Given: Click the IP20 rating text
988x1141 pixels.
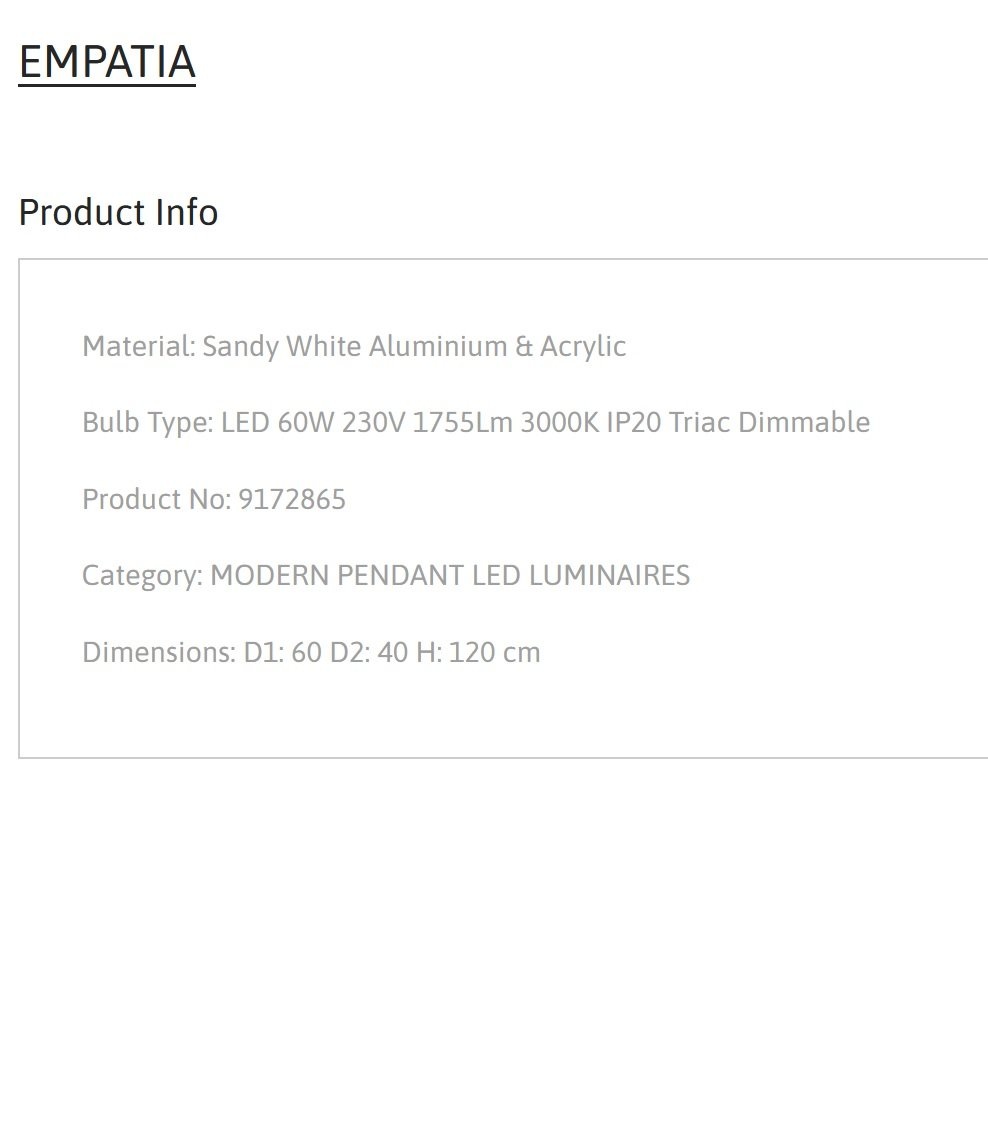Looking at the screenshot, I should (634, 423).
